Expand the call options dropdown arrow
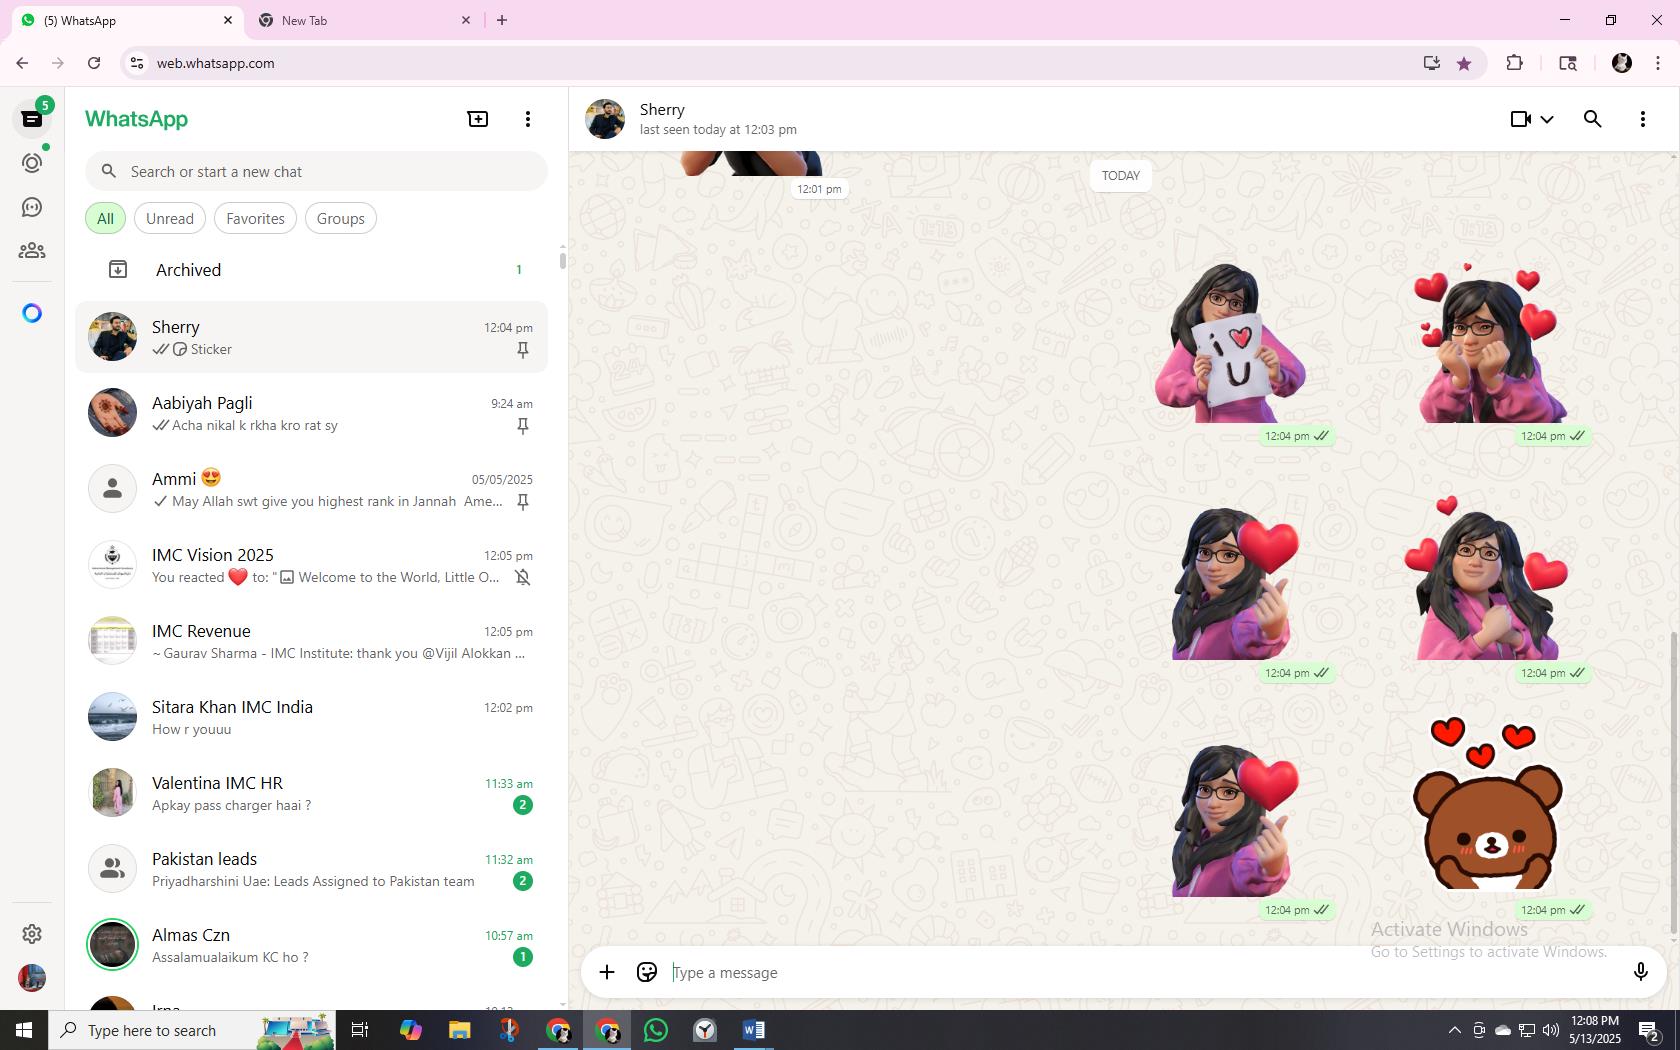The height and width of the screenshot is (1050, 1680). (1547, 119)
